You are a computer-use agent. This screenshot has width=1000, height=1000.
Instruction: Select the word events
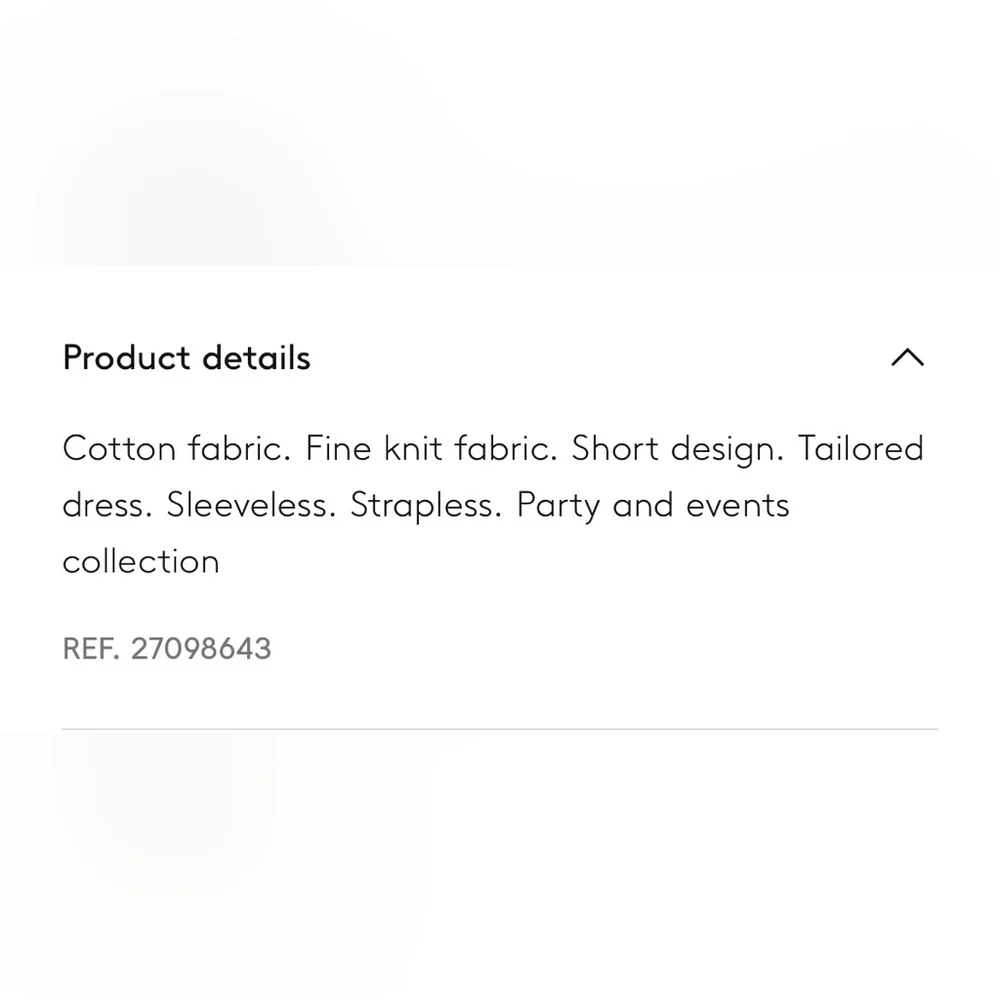click(x=738, y=506)
